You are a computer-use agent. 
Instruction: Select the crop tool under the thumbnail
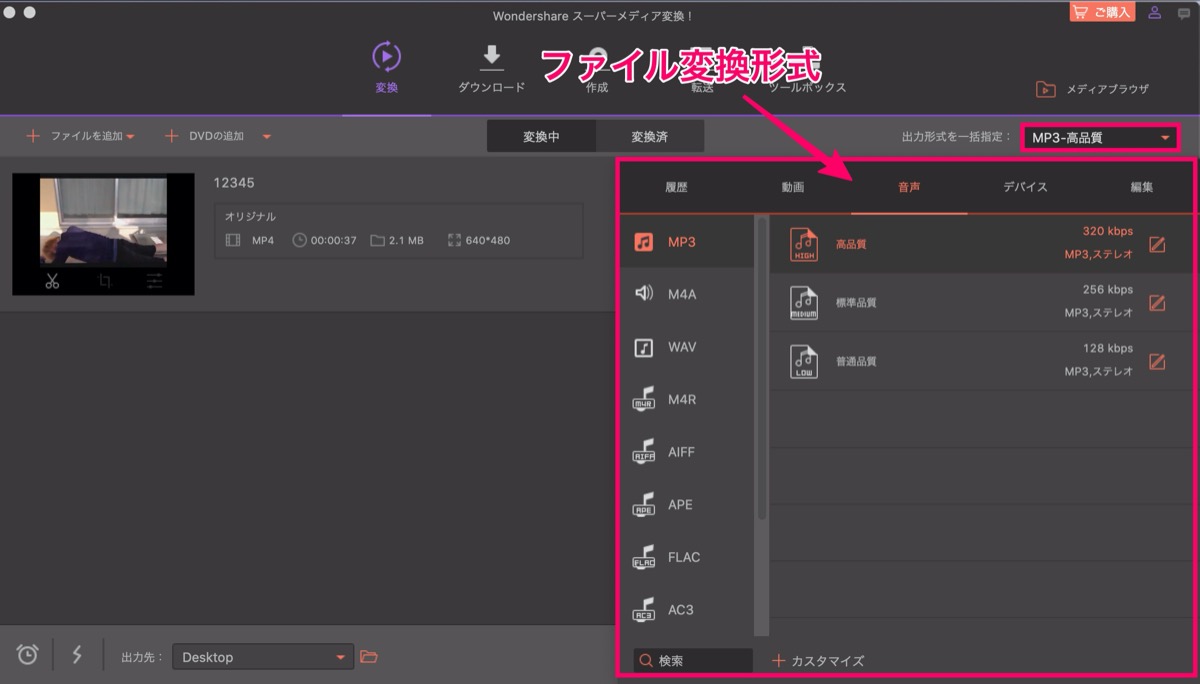click(104, 281)
